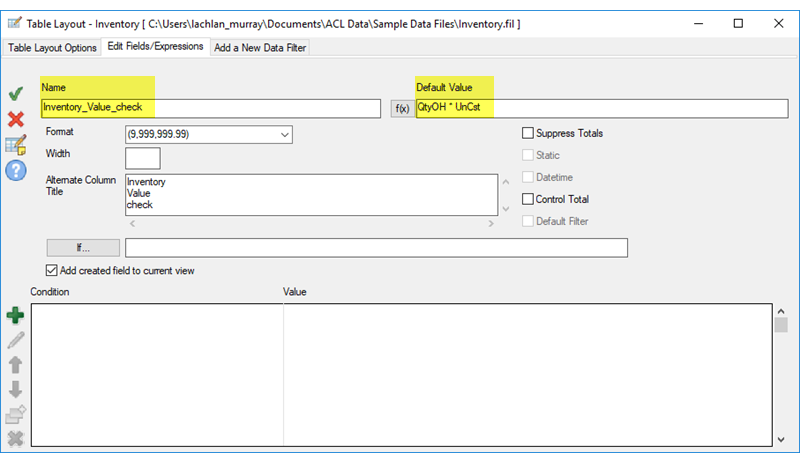The height and width of the screenshot is (453, 800).
Task: Click the Table Layout window title icon
Action: 14,22
